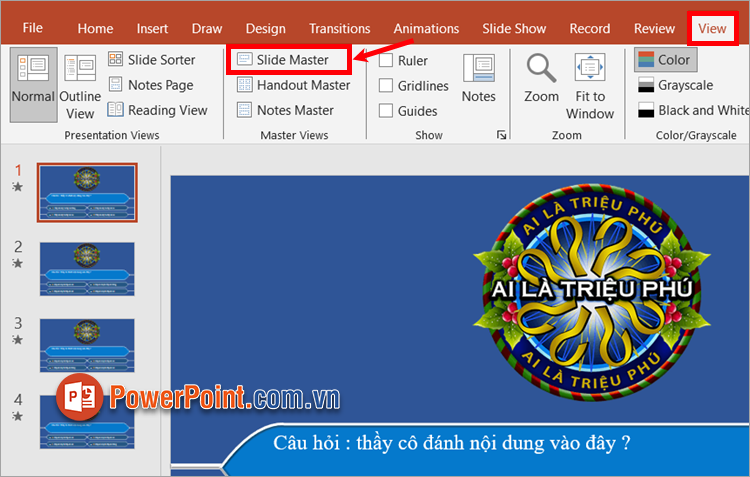Open the Home tab
The width and height of the screenshot is (750, 477).
(95, 29)
